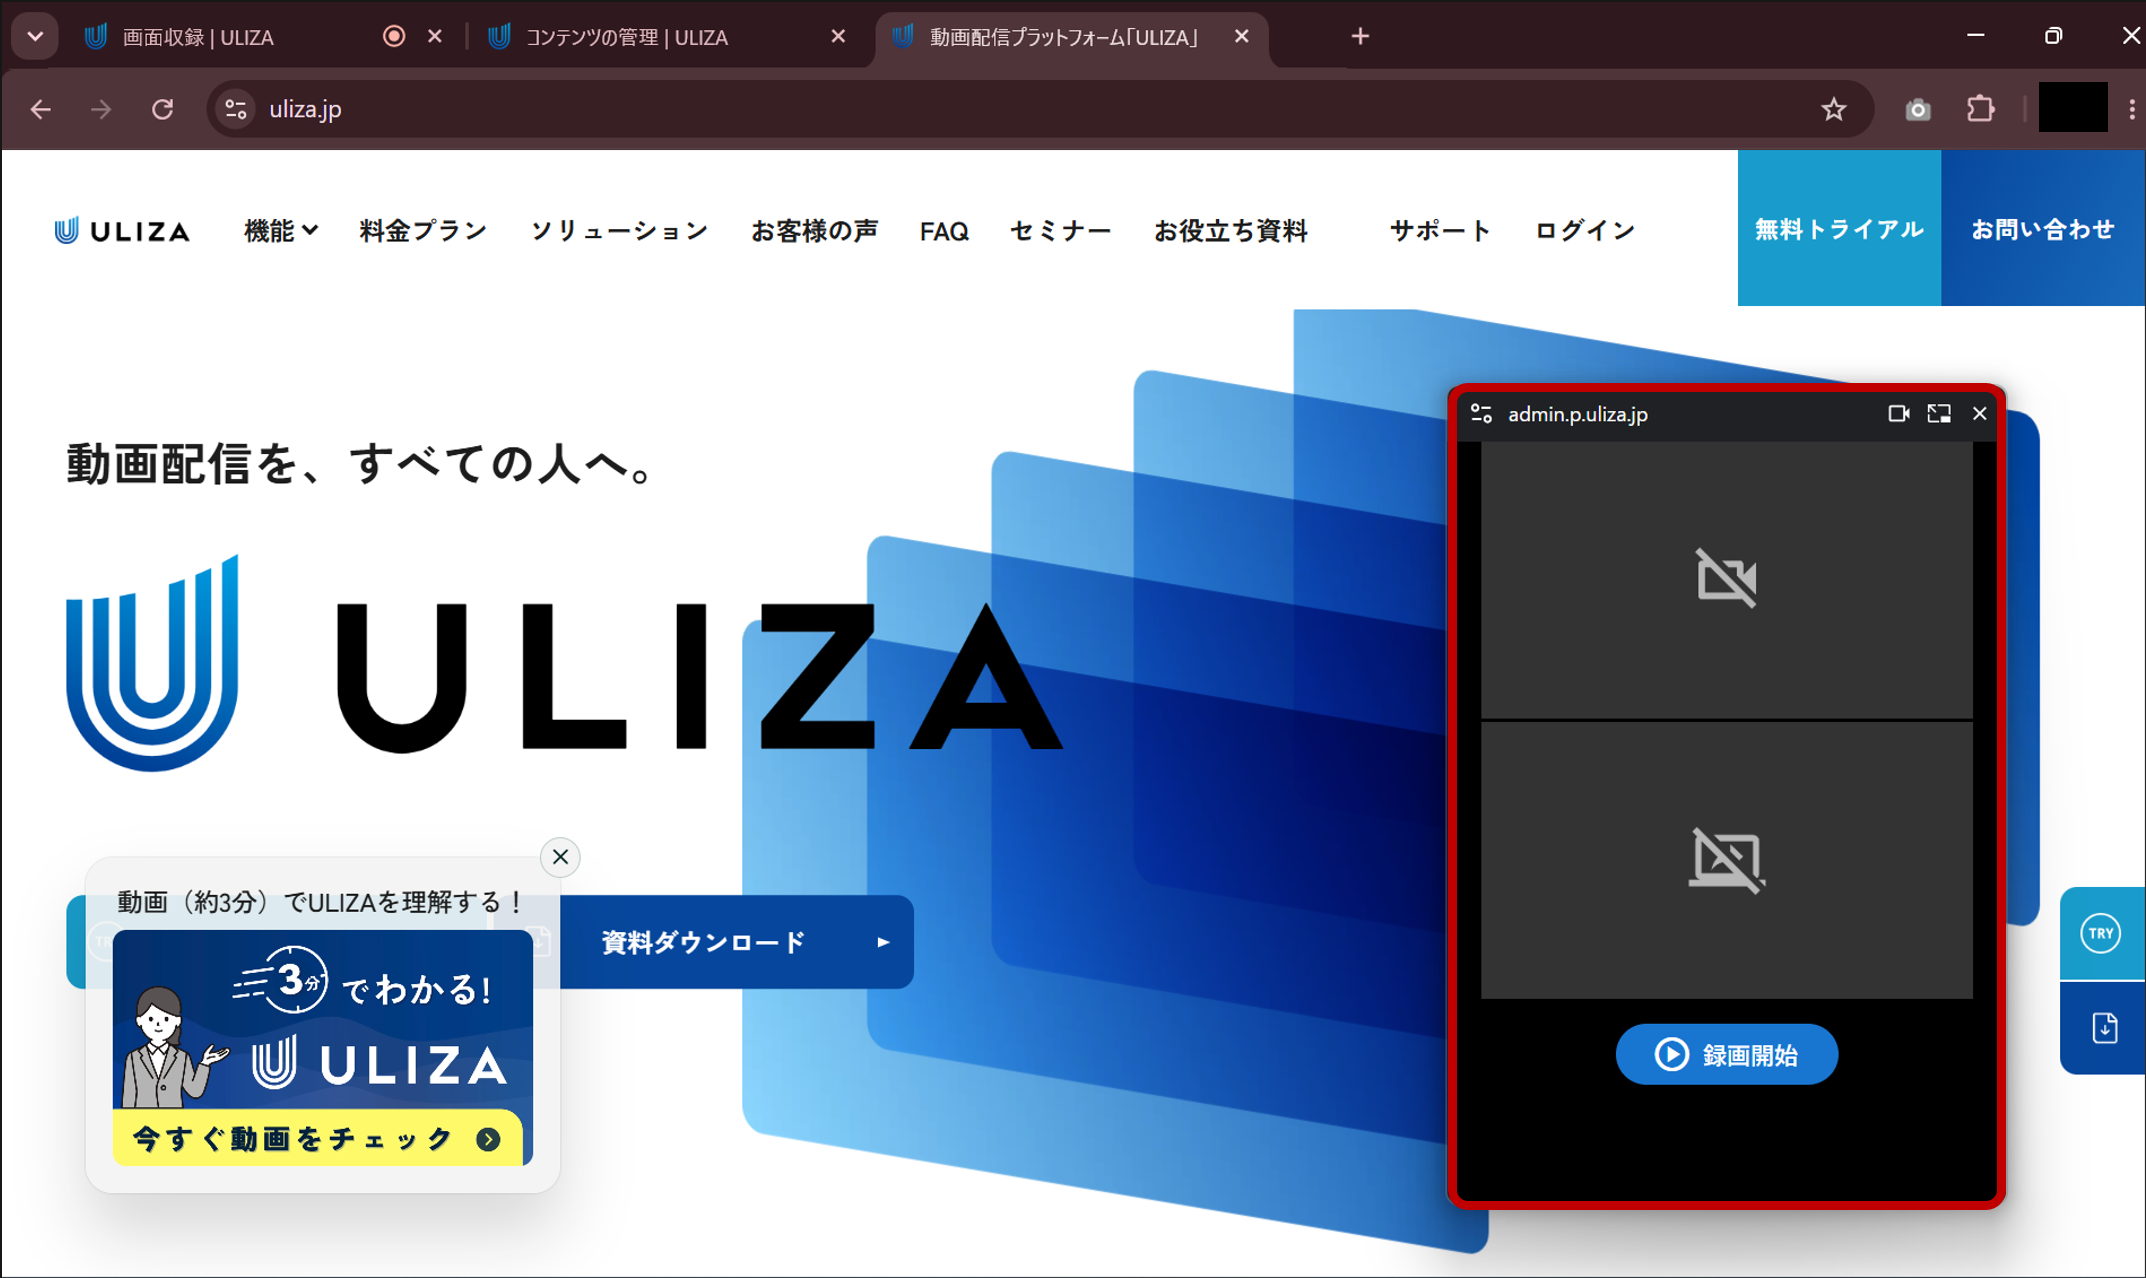Open the browser profile avatar

click(2072, 108)
